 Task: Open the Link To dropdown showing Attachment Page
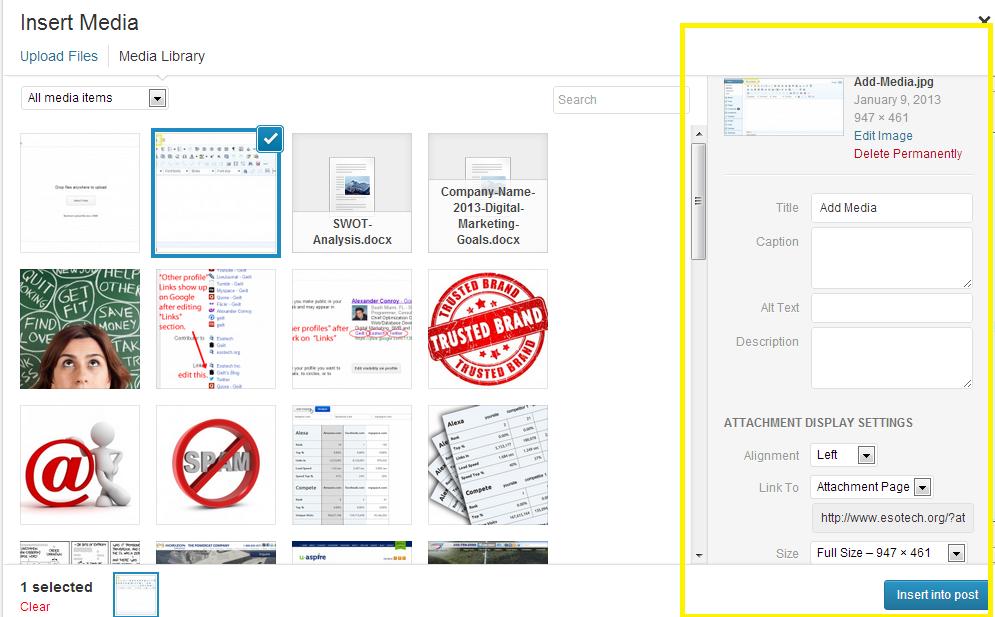coord(871,487)
